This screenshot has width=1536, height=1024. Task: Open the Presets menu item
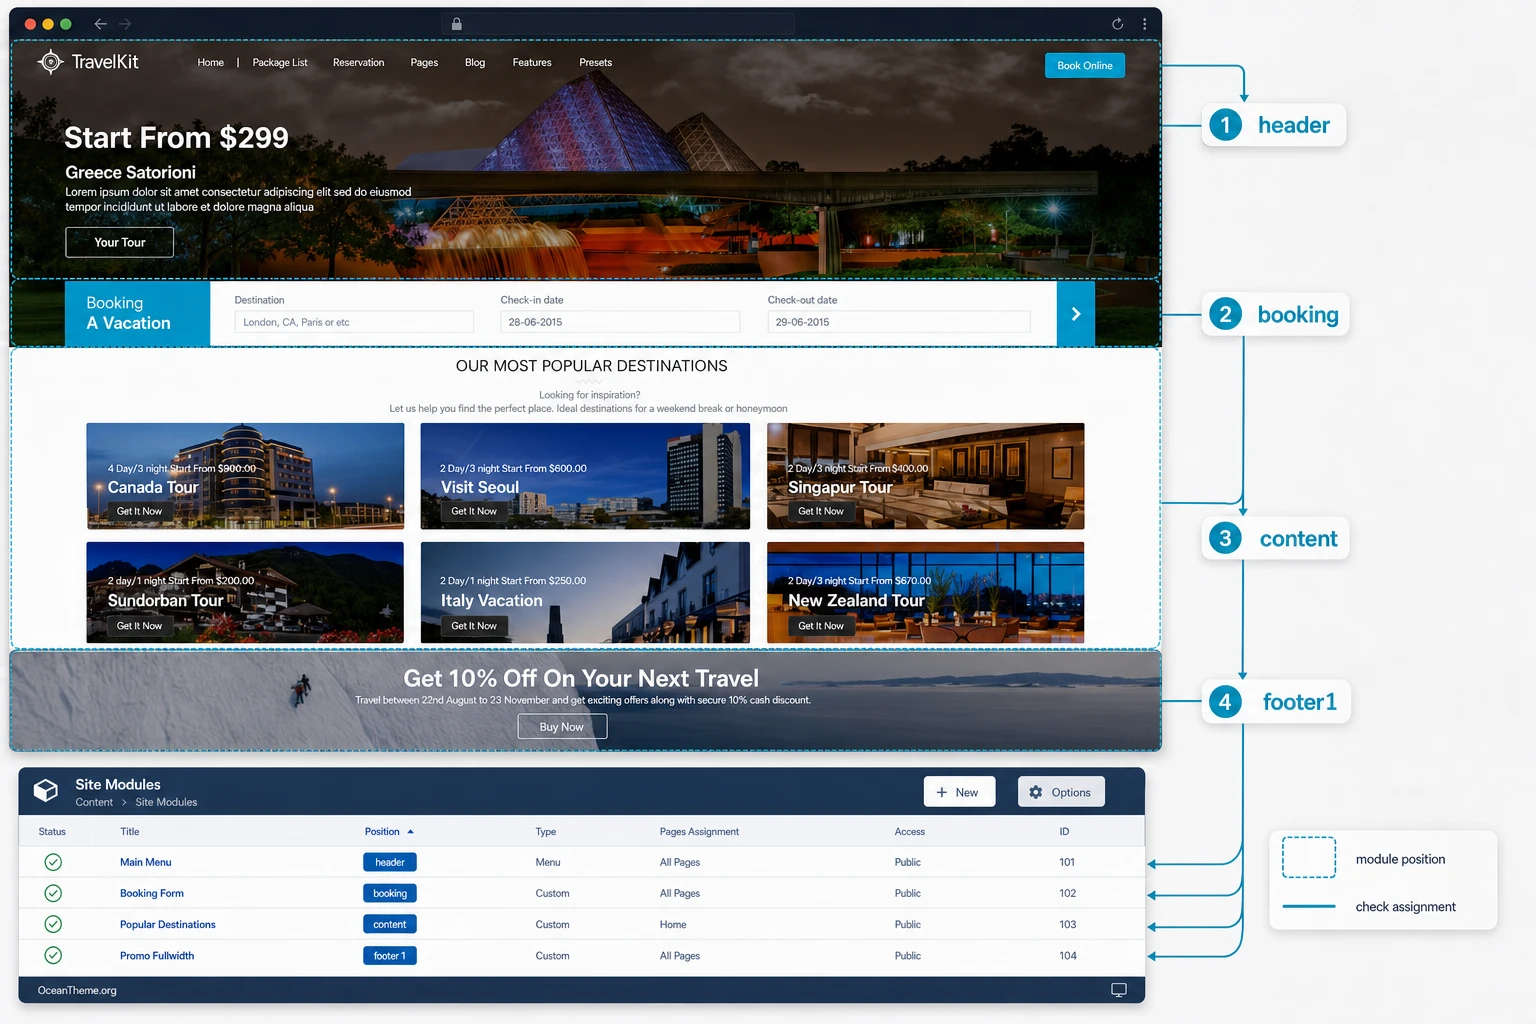click(595, 62)
